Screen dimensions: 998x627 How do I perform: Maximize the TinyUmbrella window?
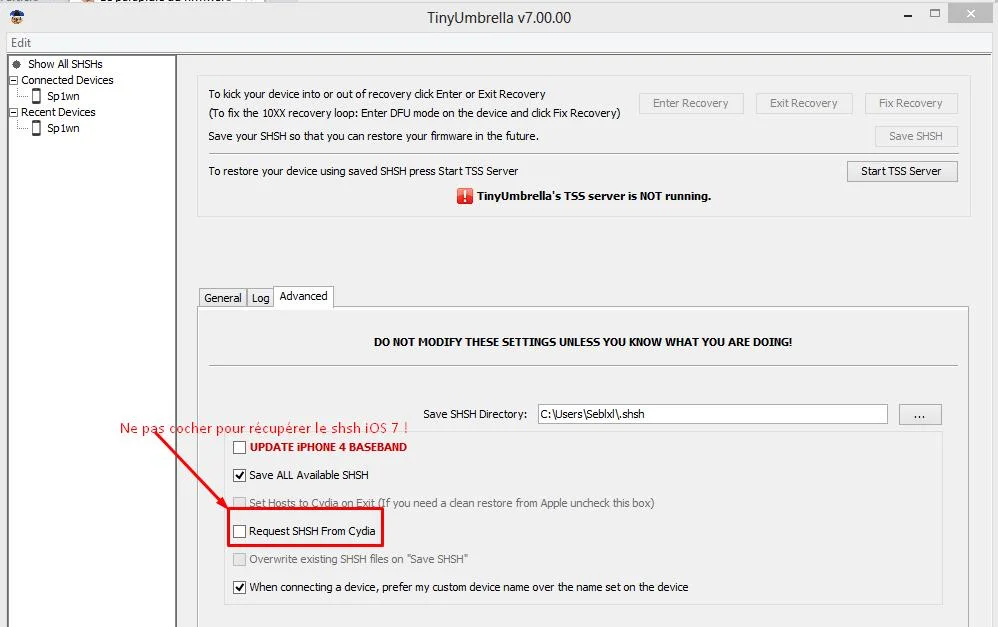click(935, 13)
